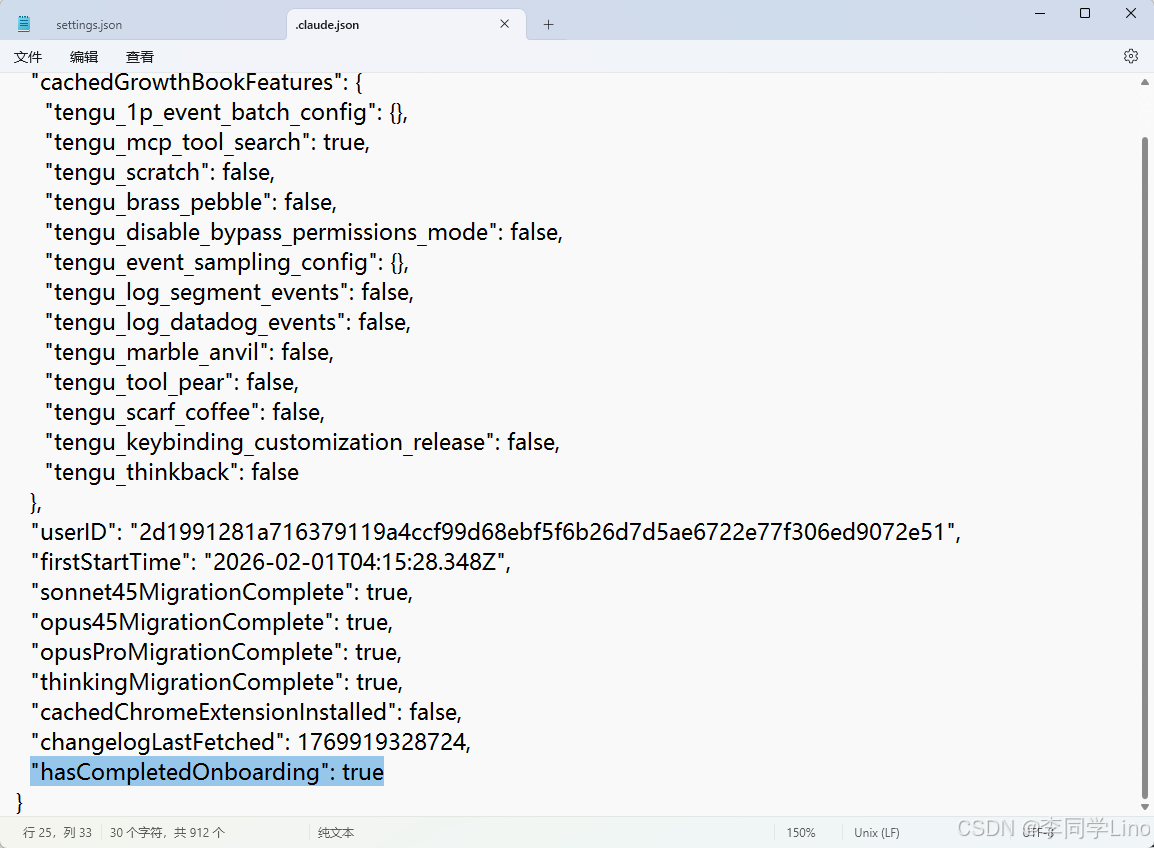Click the "opusProMigrationComplete" line

216,652
